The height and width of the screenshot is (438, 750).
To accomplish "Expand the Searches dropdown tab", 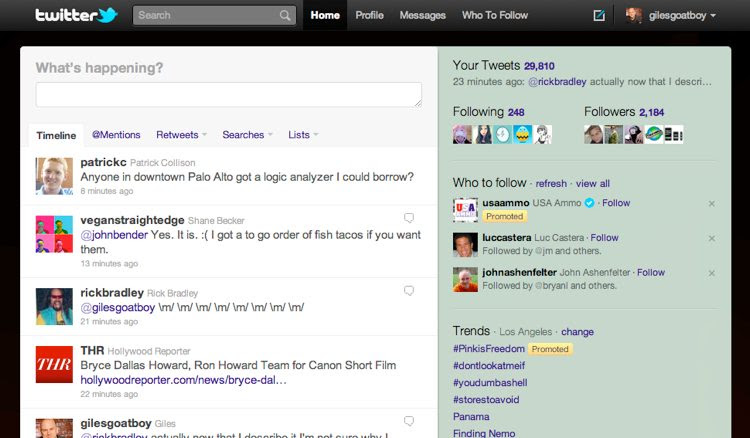I will tap(247, 135).
